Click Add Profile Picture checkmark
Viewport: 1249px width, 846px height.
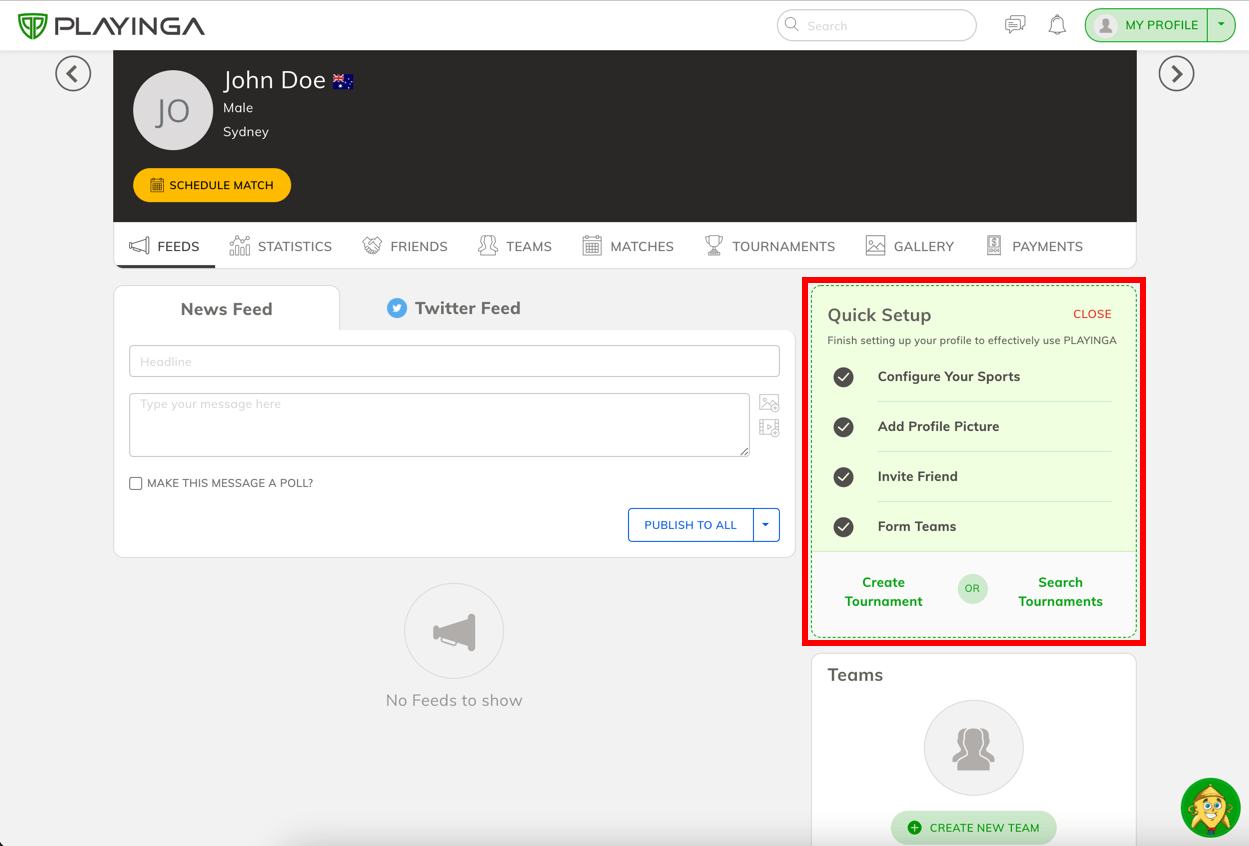click(x=844, y=427)
